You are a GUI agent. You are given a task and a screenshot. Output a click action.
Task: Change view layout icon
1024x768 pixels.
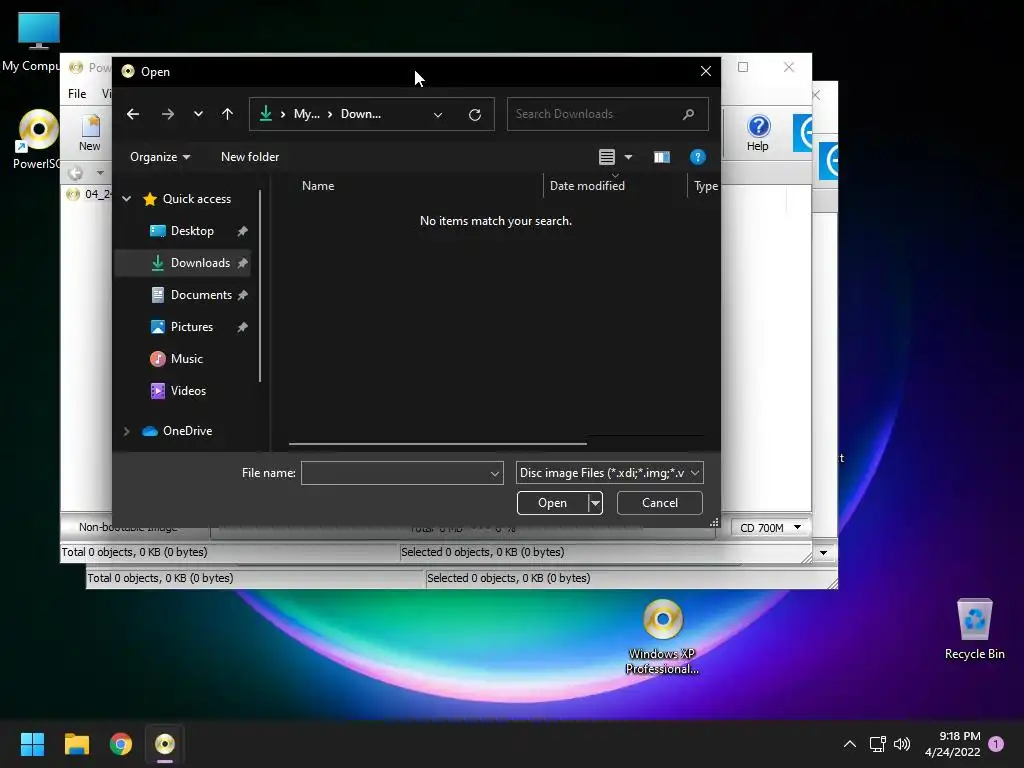[x=607, y=157]
